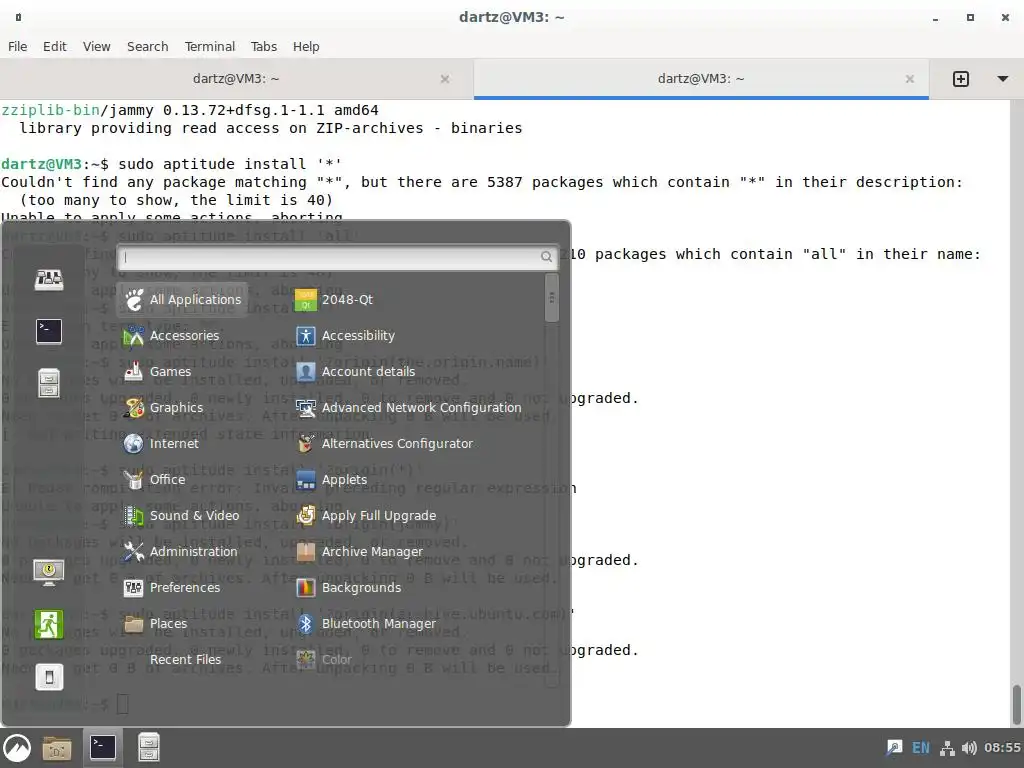Viewport: 1024px width, 768px height.
Task: Close the second dartz@VM3 terminal tab
Action: pyautogui.click(x=910, y=79)
